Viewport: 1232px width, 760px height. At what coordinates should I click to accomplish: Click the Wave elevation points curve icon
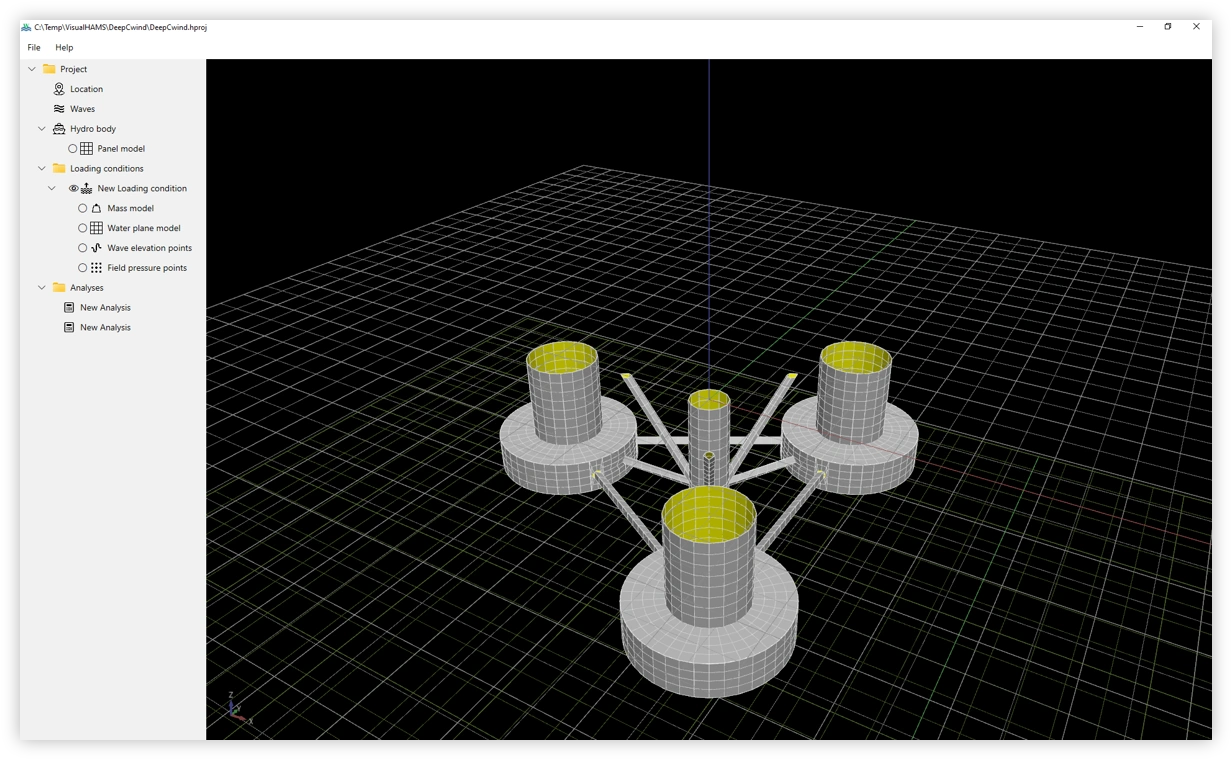point(97,248)
